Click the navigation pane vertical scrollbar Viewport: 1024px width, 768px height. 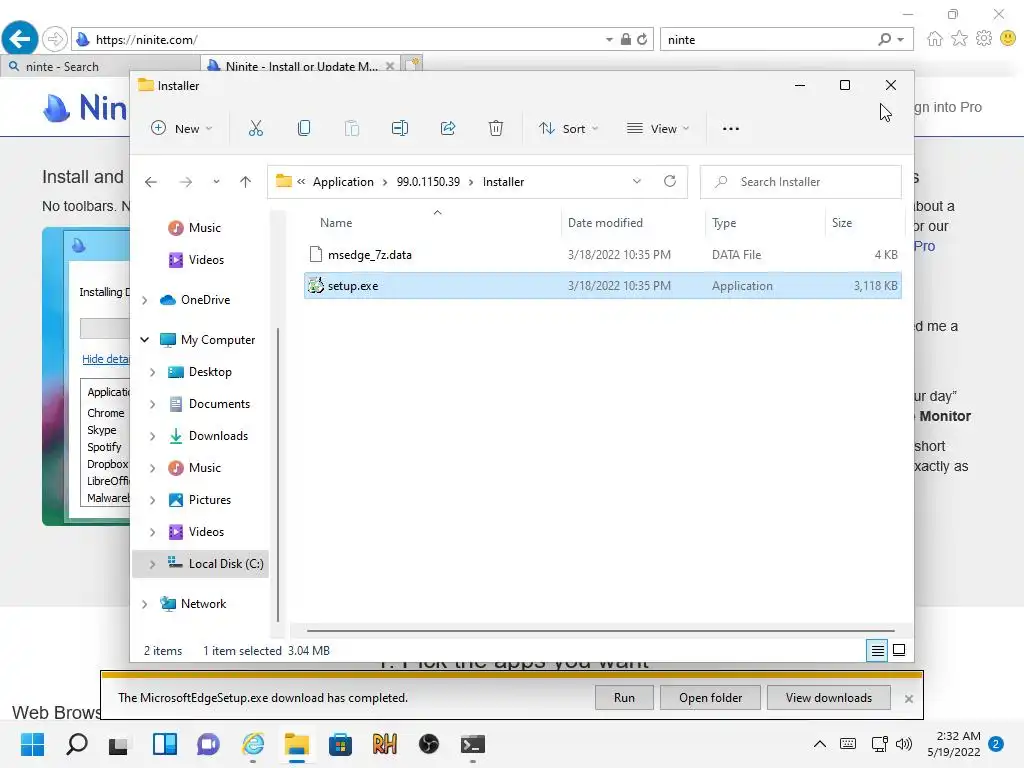pyautogui.click(x=278, y=474)
